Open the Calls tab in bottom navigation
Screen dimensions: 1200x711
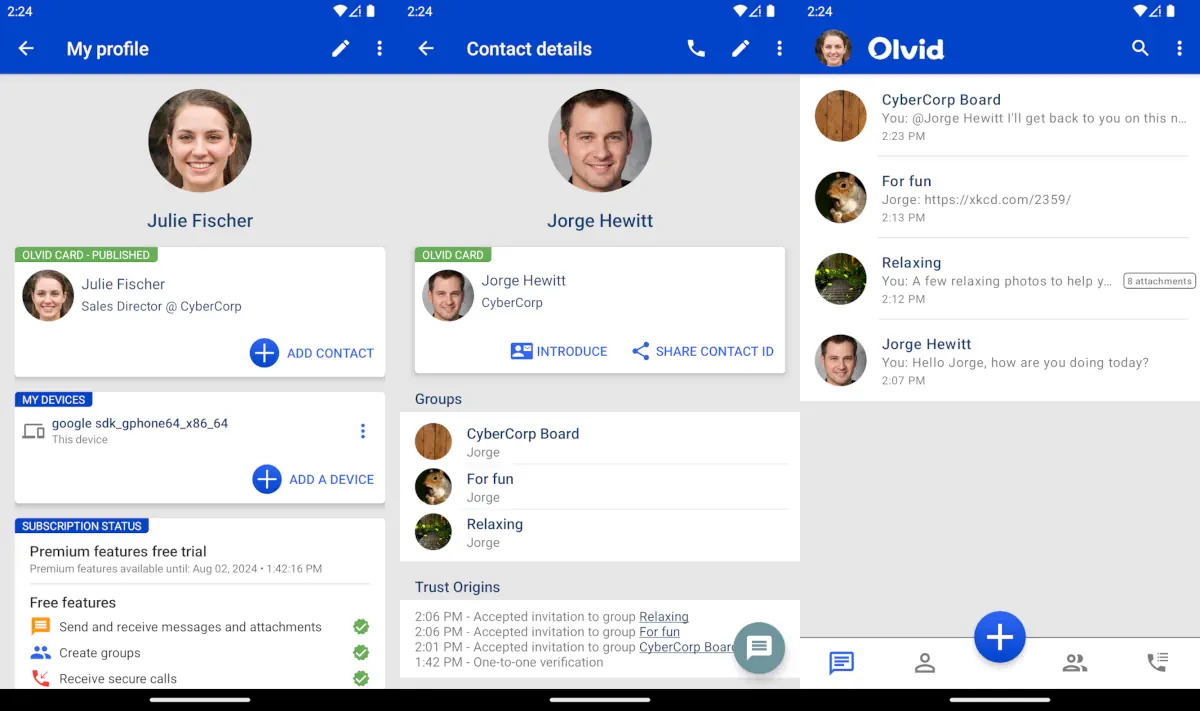pyautogui.click(x=1157, y=662)
